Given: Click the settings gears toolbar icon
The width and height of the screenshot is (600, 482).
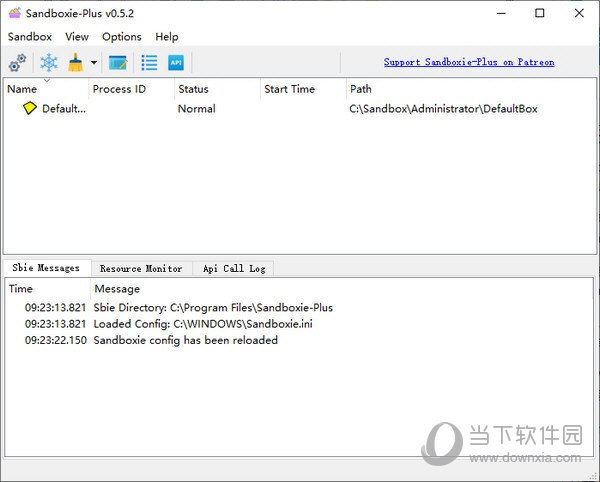Looking at the screenshot, I should point(17,63).
